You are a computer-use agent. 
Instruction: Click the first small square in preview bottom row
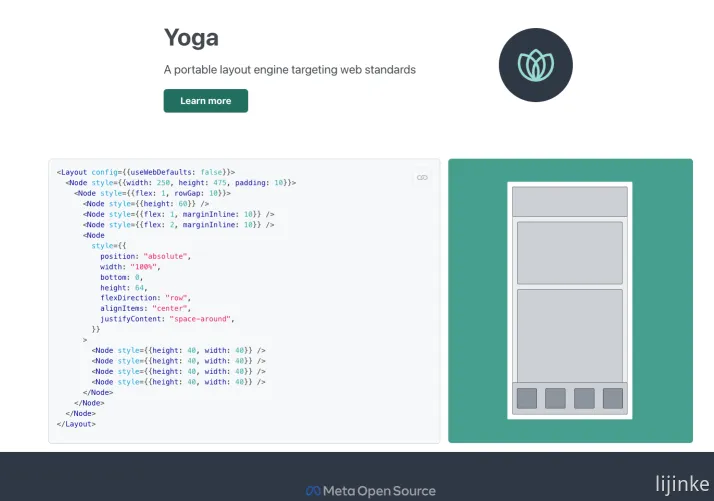(x=527, y=398)
